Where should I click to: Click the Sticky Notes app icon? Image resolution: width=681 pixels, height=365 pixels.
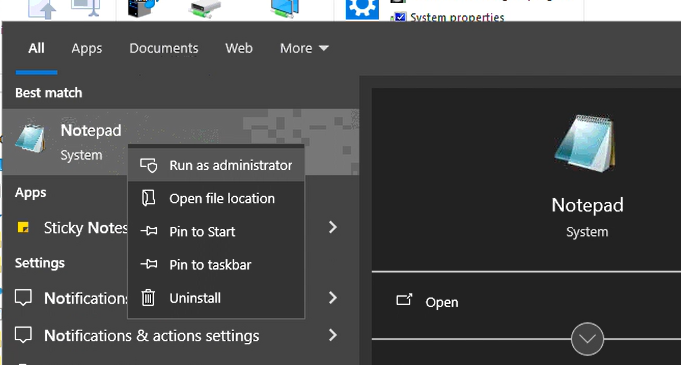click(x=23, y=227)
